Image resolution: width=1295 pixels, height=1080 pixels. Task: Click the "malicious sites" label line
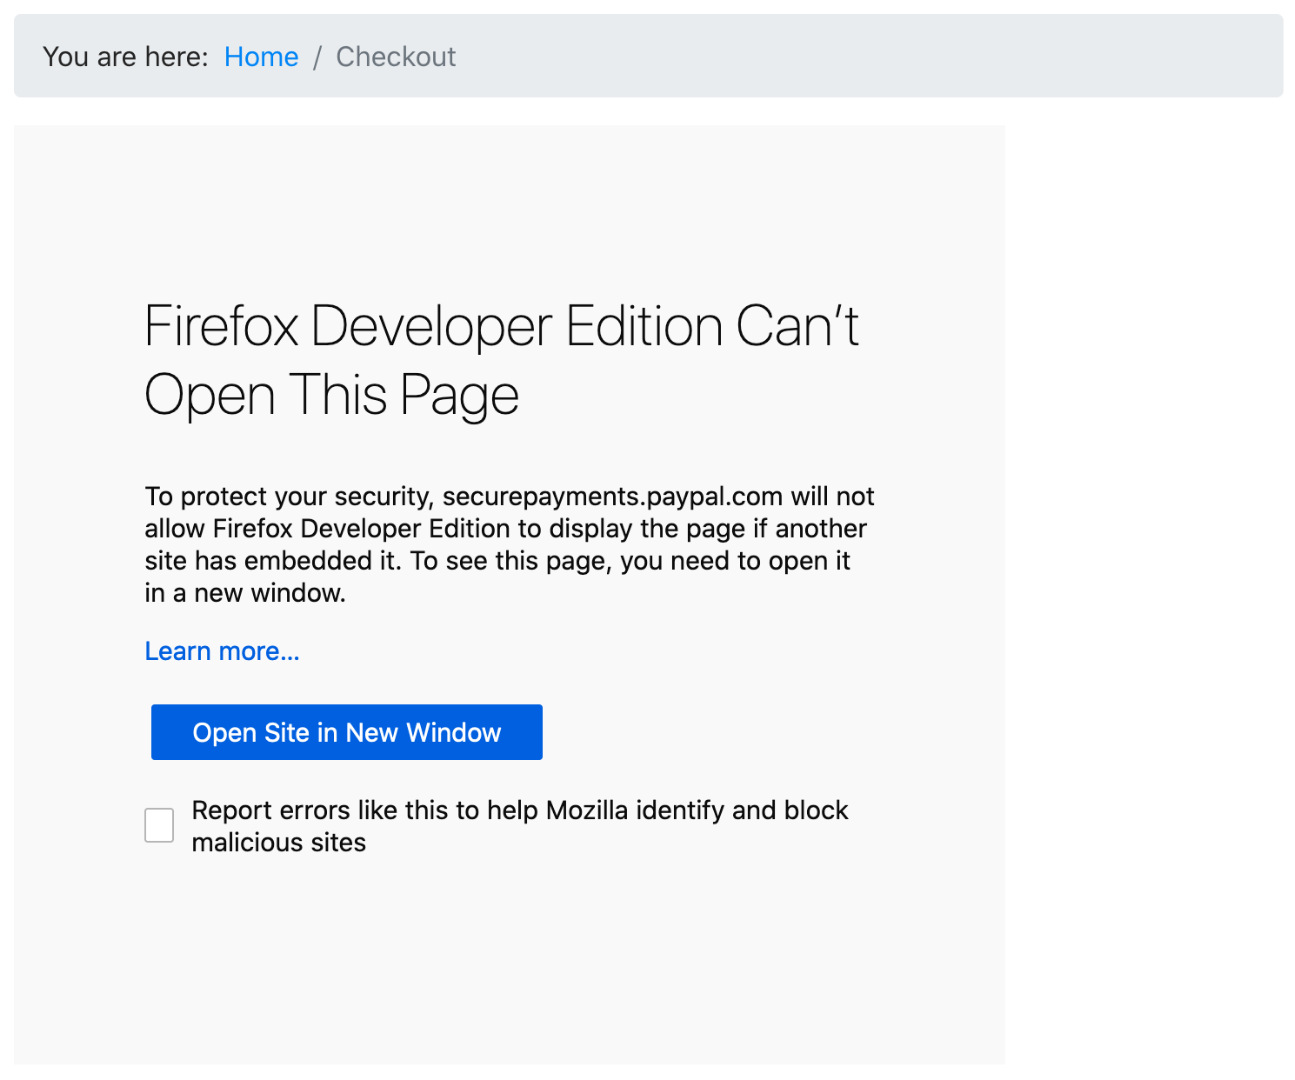point(278,843)
